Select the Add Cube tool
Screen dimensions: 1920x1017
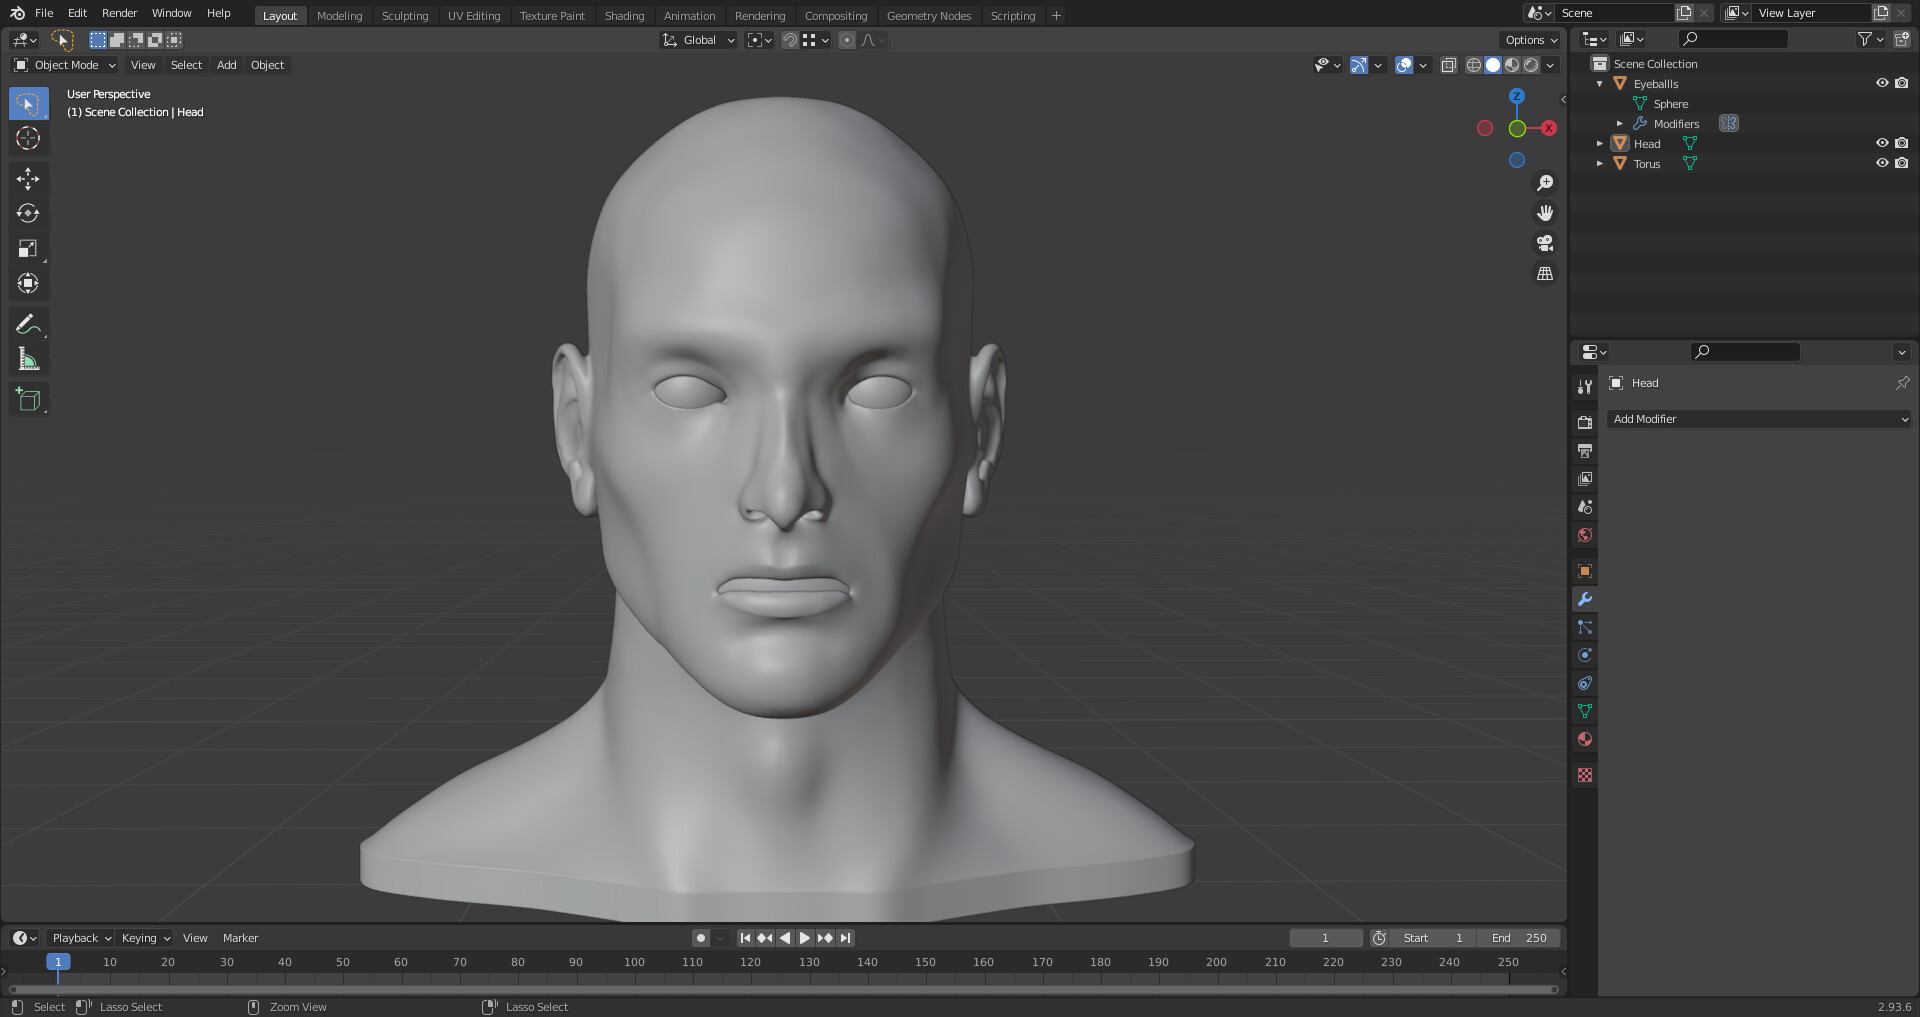[28, 398]
